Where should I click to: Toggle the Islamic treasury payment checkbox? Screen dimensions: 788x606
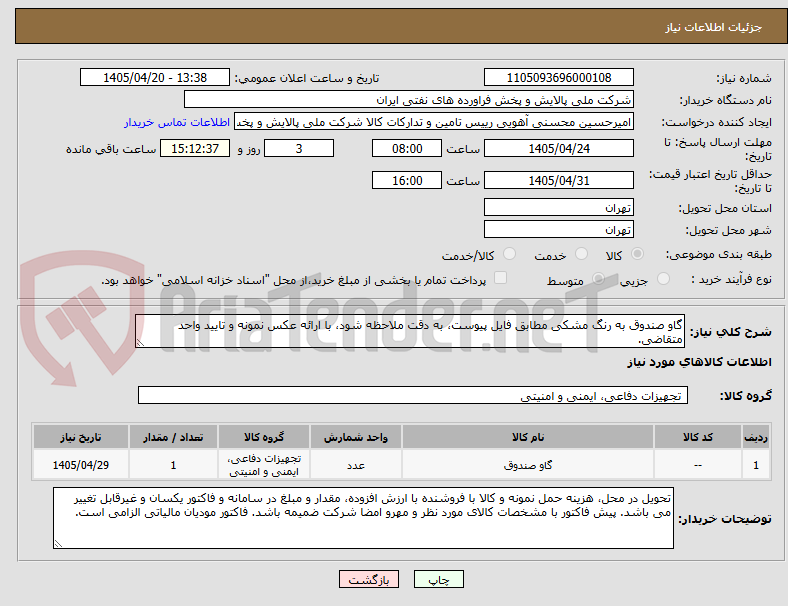click(500, 278)
